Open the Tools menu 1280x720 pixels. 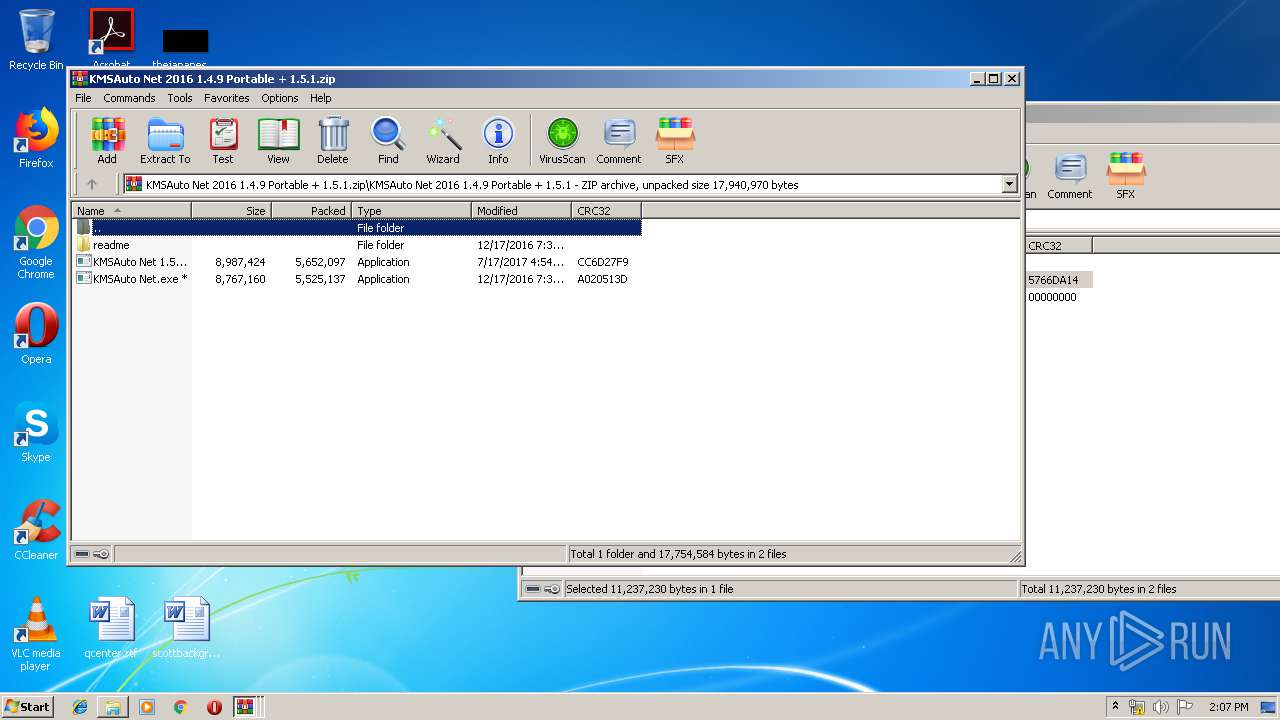180,98
